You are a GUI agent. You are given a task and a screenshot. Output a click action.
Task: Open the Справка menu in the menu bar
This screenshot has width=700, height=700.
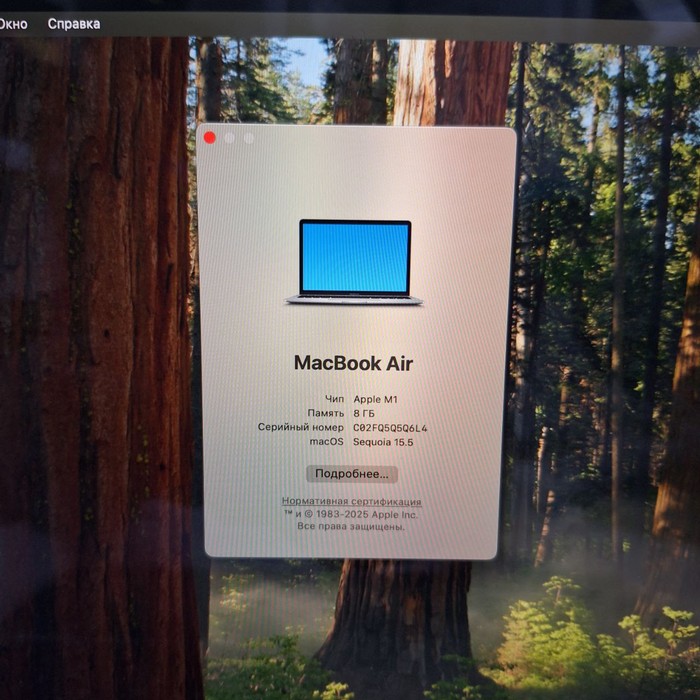point(74,24)
